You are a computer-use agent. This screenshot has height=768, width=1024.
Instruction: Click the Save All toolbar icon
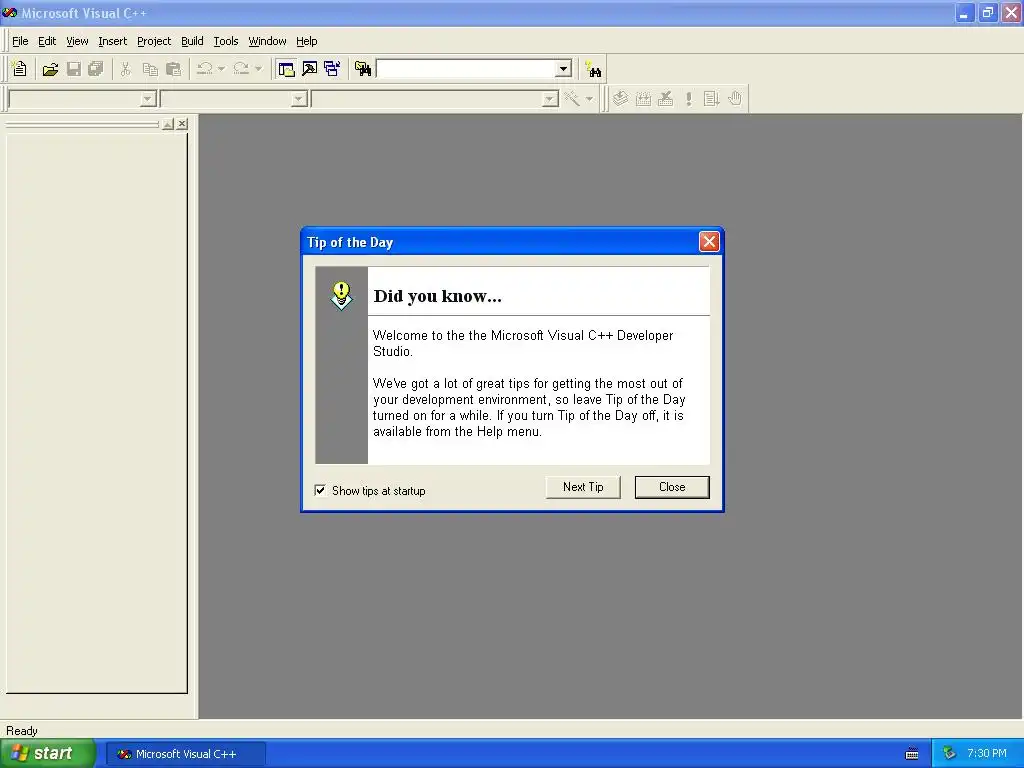point(96,69)
